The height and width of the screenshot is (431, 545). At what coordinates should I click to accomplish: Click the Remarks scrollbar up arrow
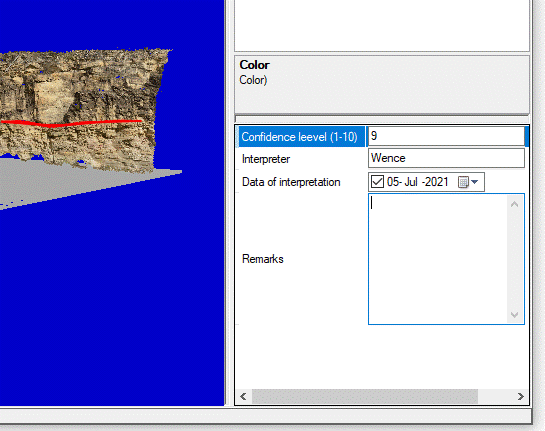pos(515,204)
